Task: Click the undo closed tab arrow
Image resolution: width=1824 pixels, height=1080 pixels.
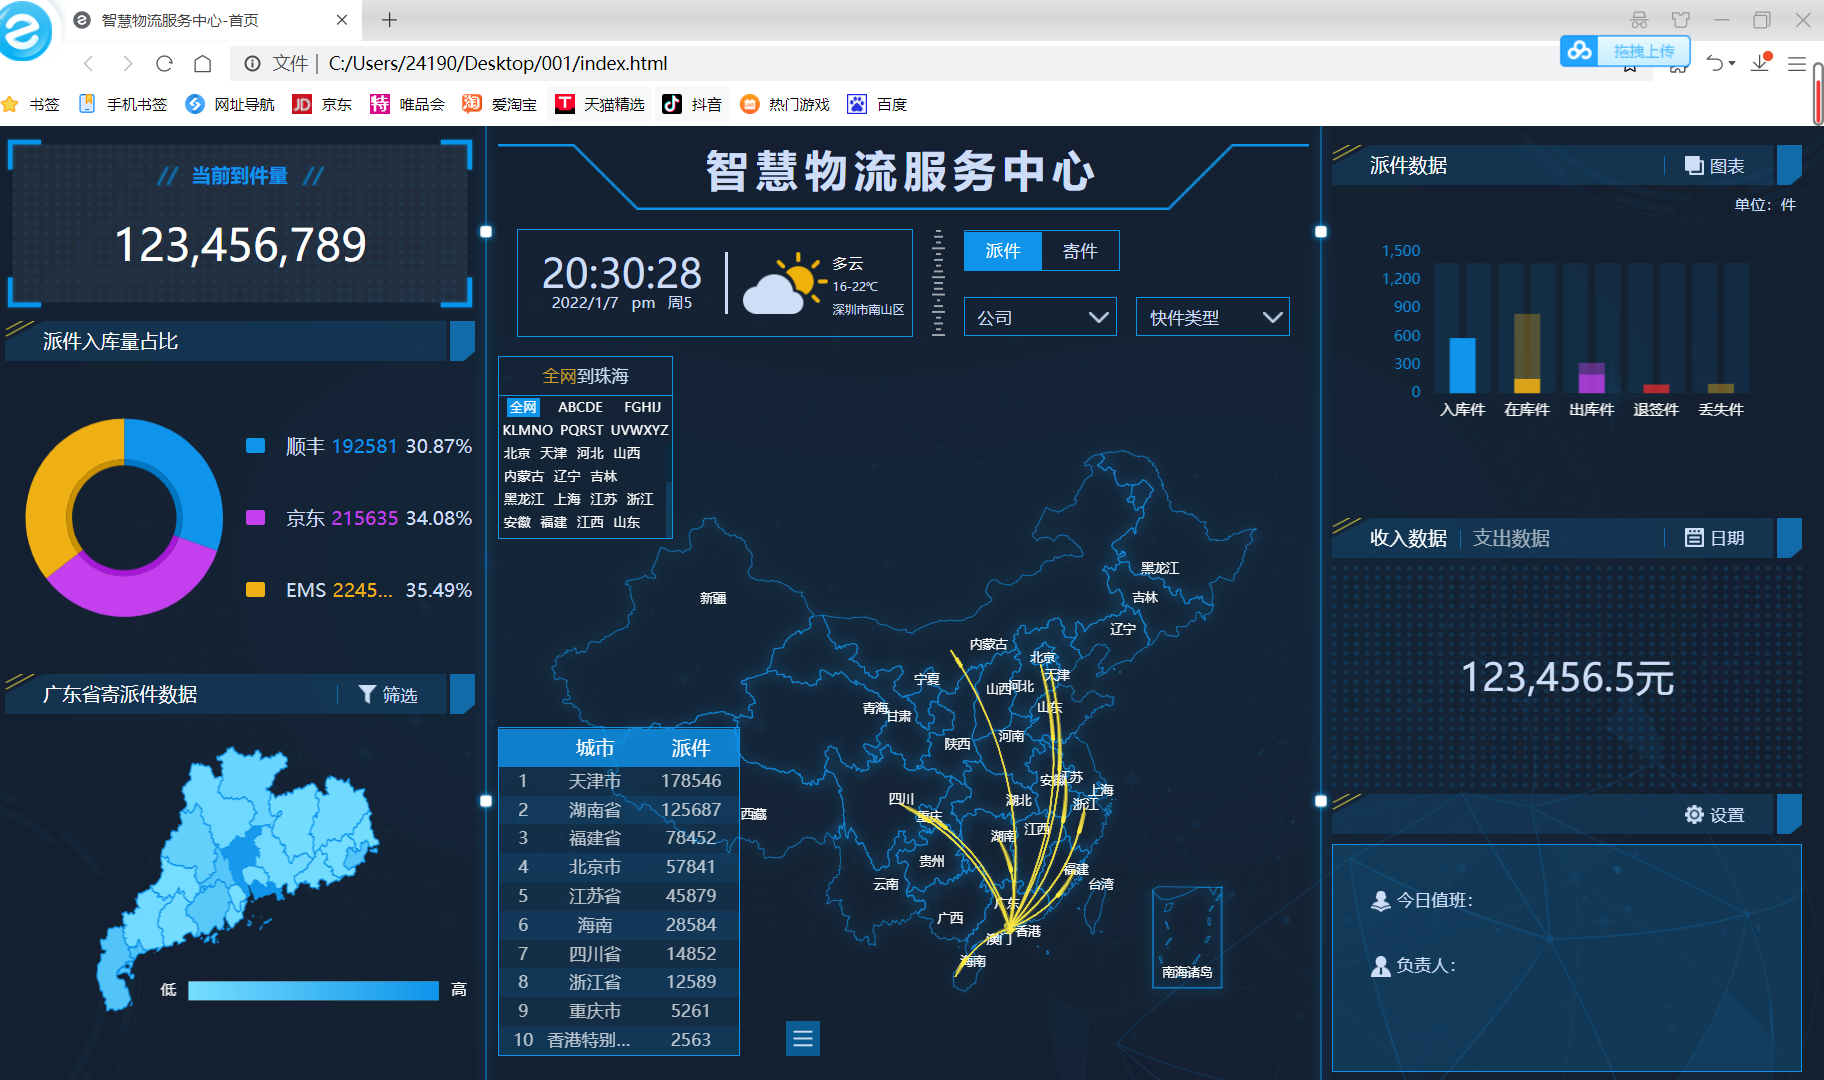Action: click(x=1716, y=64)
